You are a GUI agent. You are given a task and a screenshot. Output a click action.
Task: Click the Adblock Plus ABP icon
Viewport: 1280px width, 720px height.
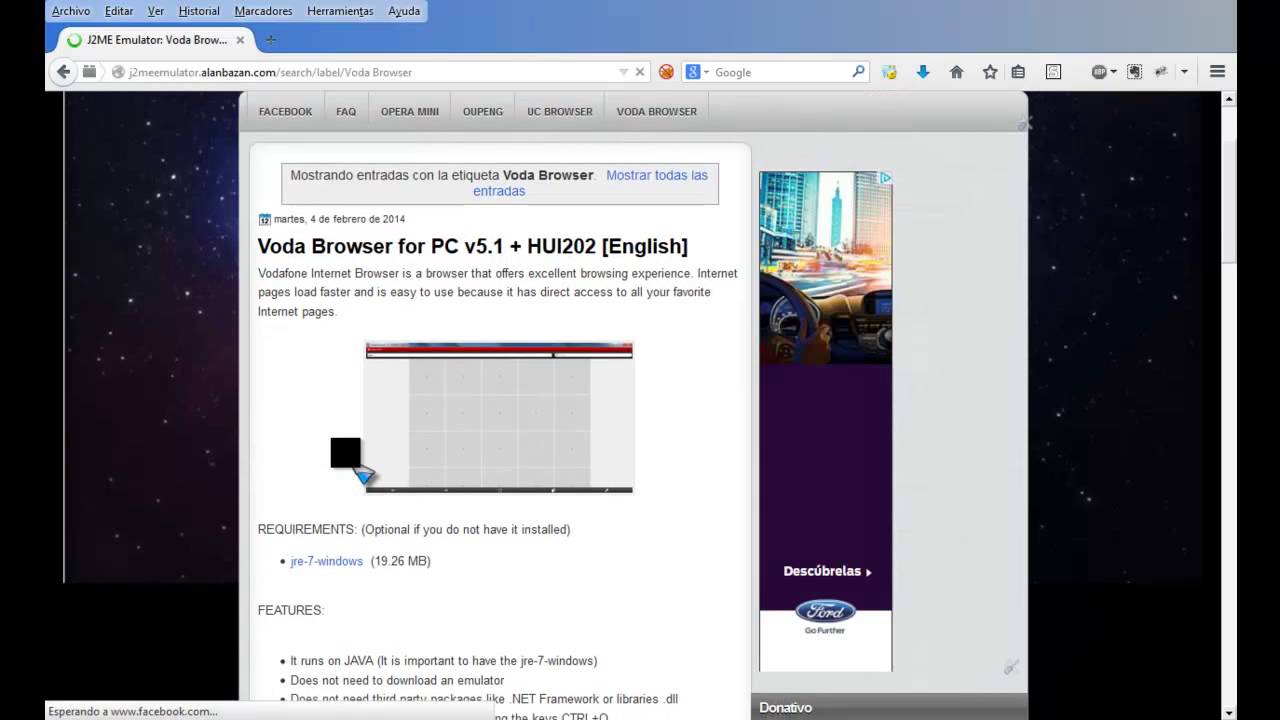(1099, 72)
